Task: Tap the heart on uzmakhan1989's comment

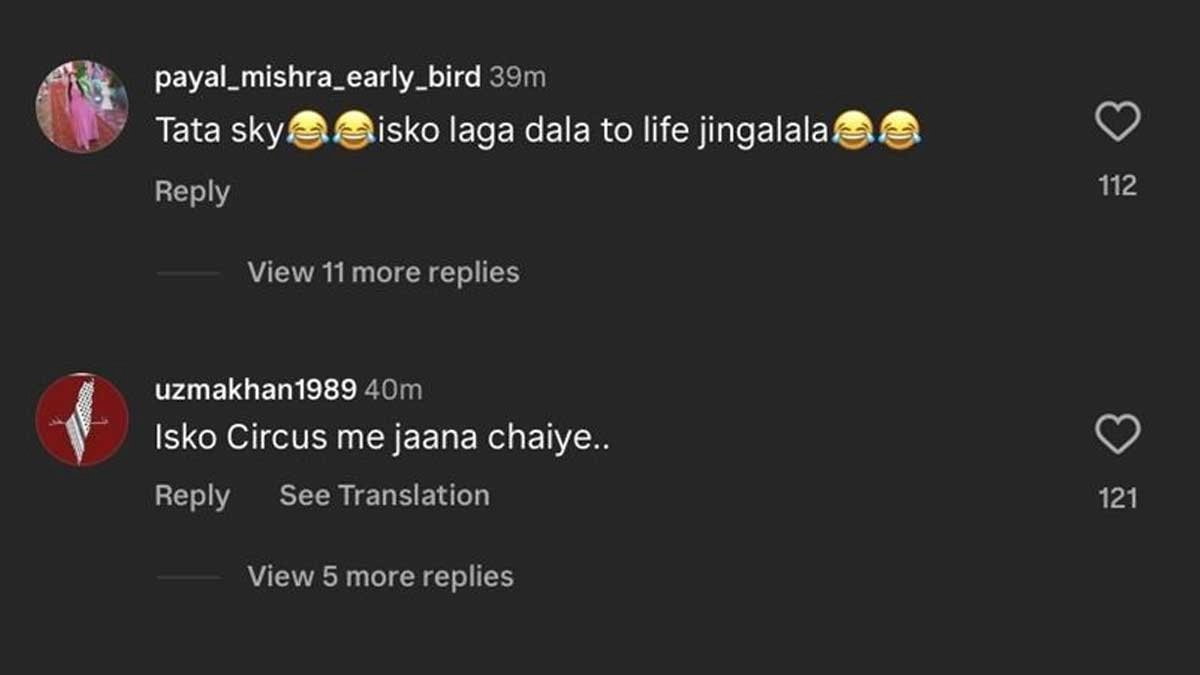Action: [x=1117, y=435]
